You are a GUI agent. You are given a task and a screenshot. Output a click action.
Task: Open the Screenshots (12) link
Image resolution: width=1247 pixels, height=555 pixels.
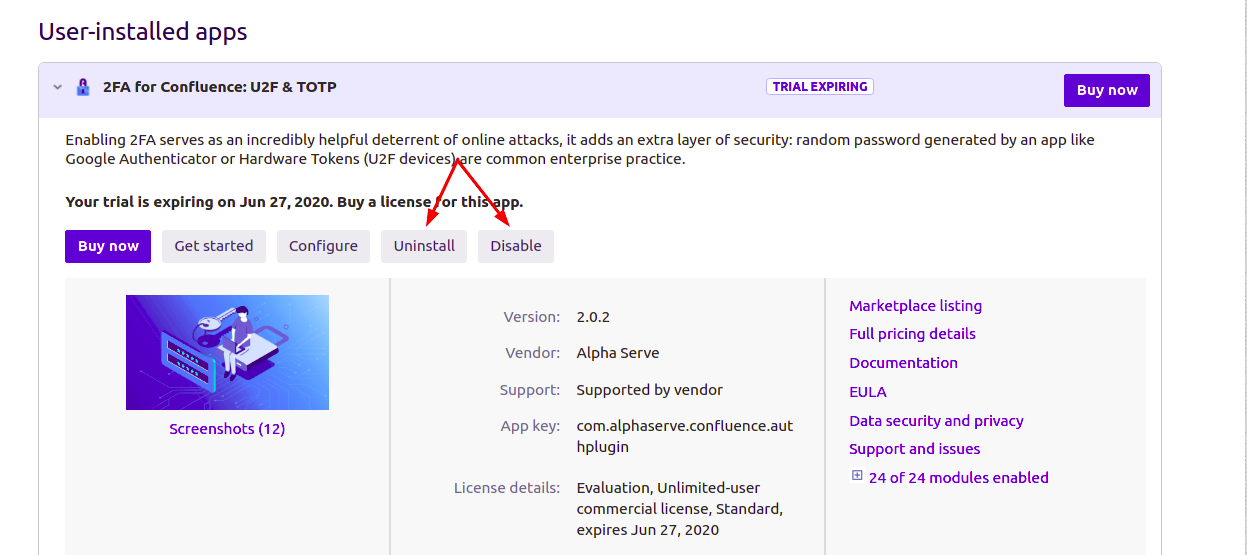pos(227,429)
